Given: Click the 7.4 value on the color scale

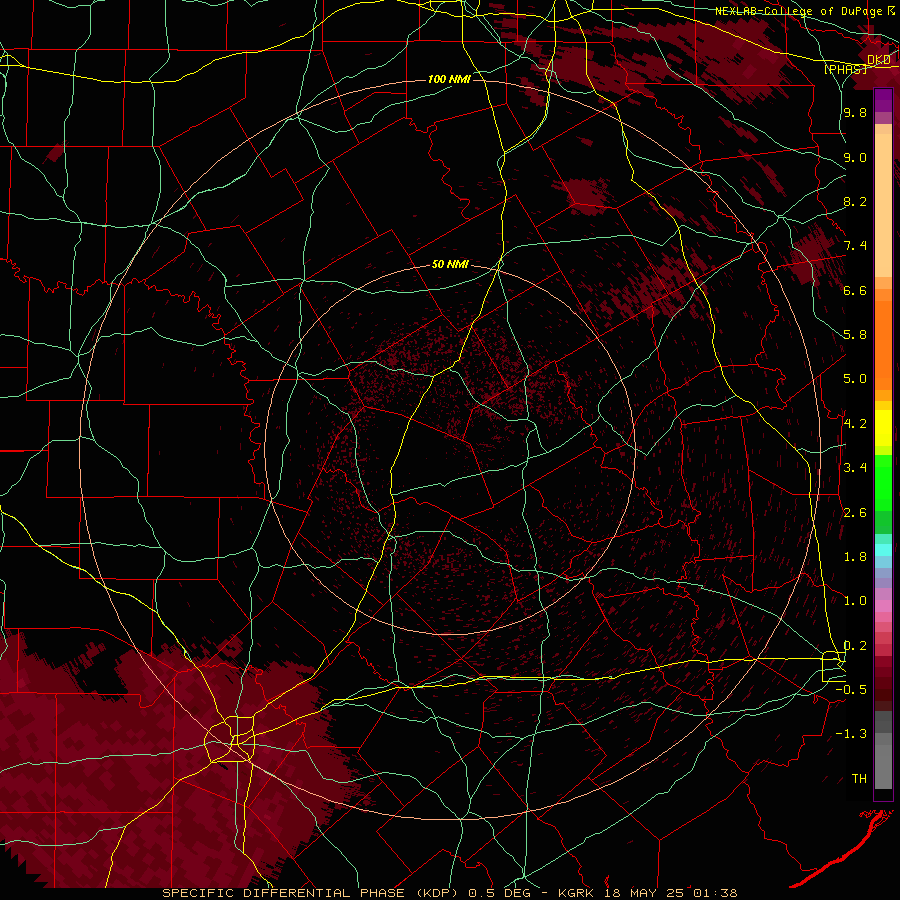Looking at the screenshot, I should pos(855,246).
